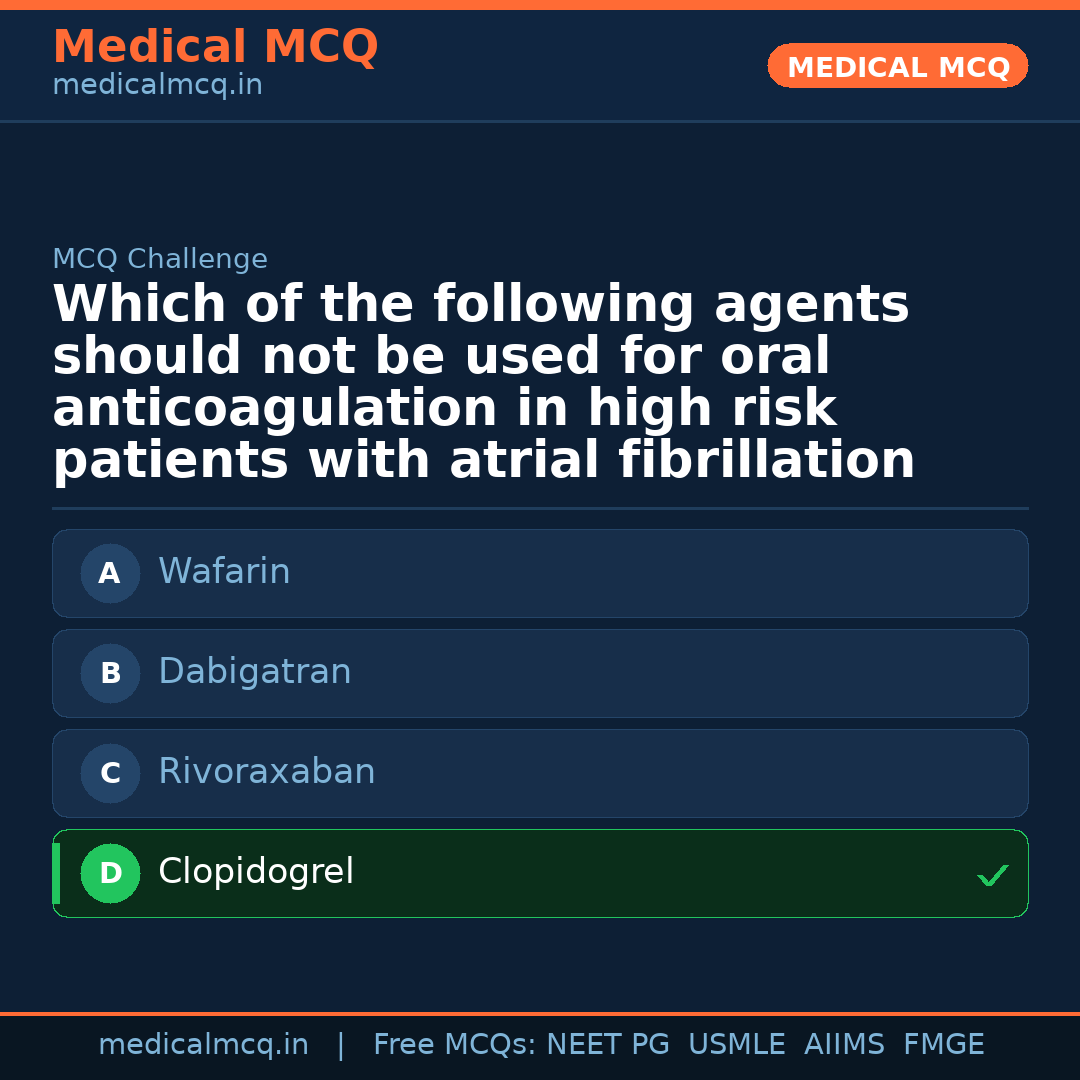Open medicalmcq.in link in the footer
This screenshot has height=1080, width=1080.
[203, 1045]
